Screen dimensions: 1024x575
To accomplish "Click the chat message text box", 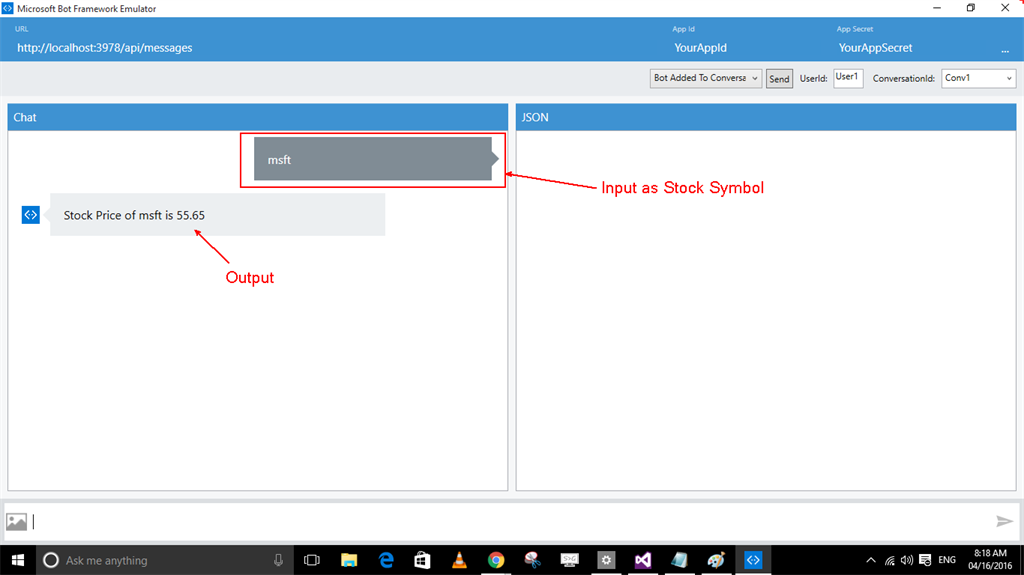I will [509, 521].
